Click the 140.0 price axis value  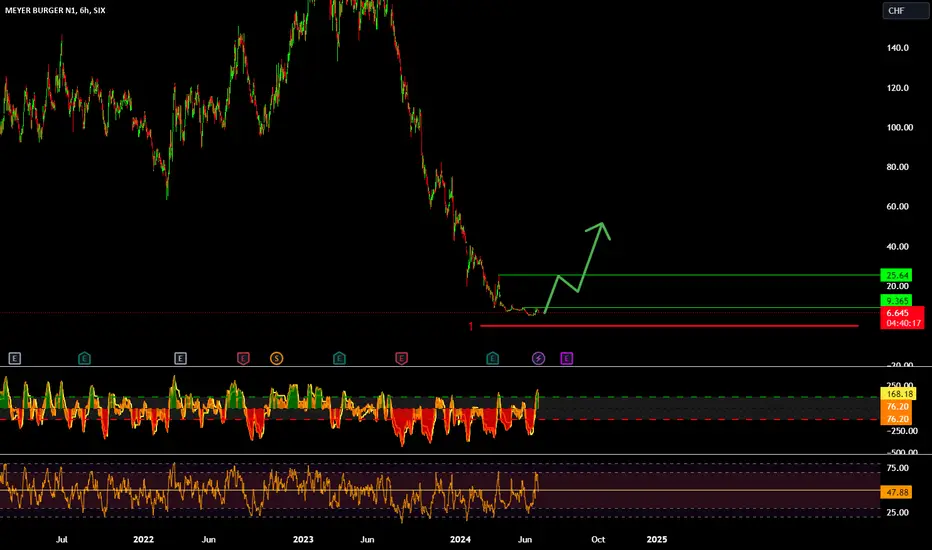898,48
